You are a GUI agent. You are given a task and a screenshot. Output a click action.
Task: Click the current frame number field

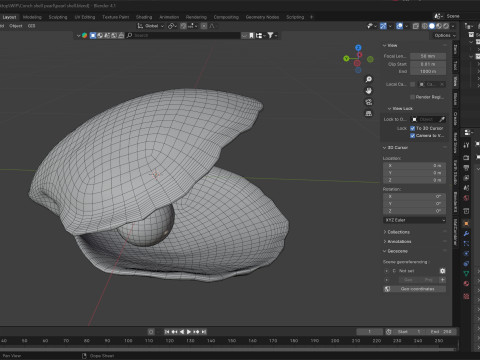(369, 332)
